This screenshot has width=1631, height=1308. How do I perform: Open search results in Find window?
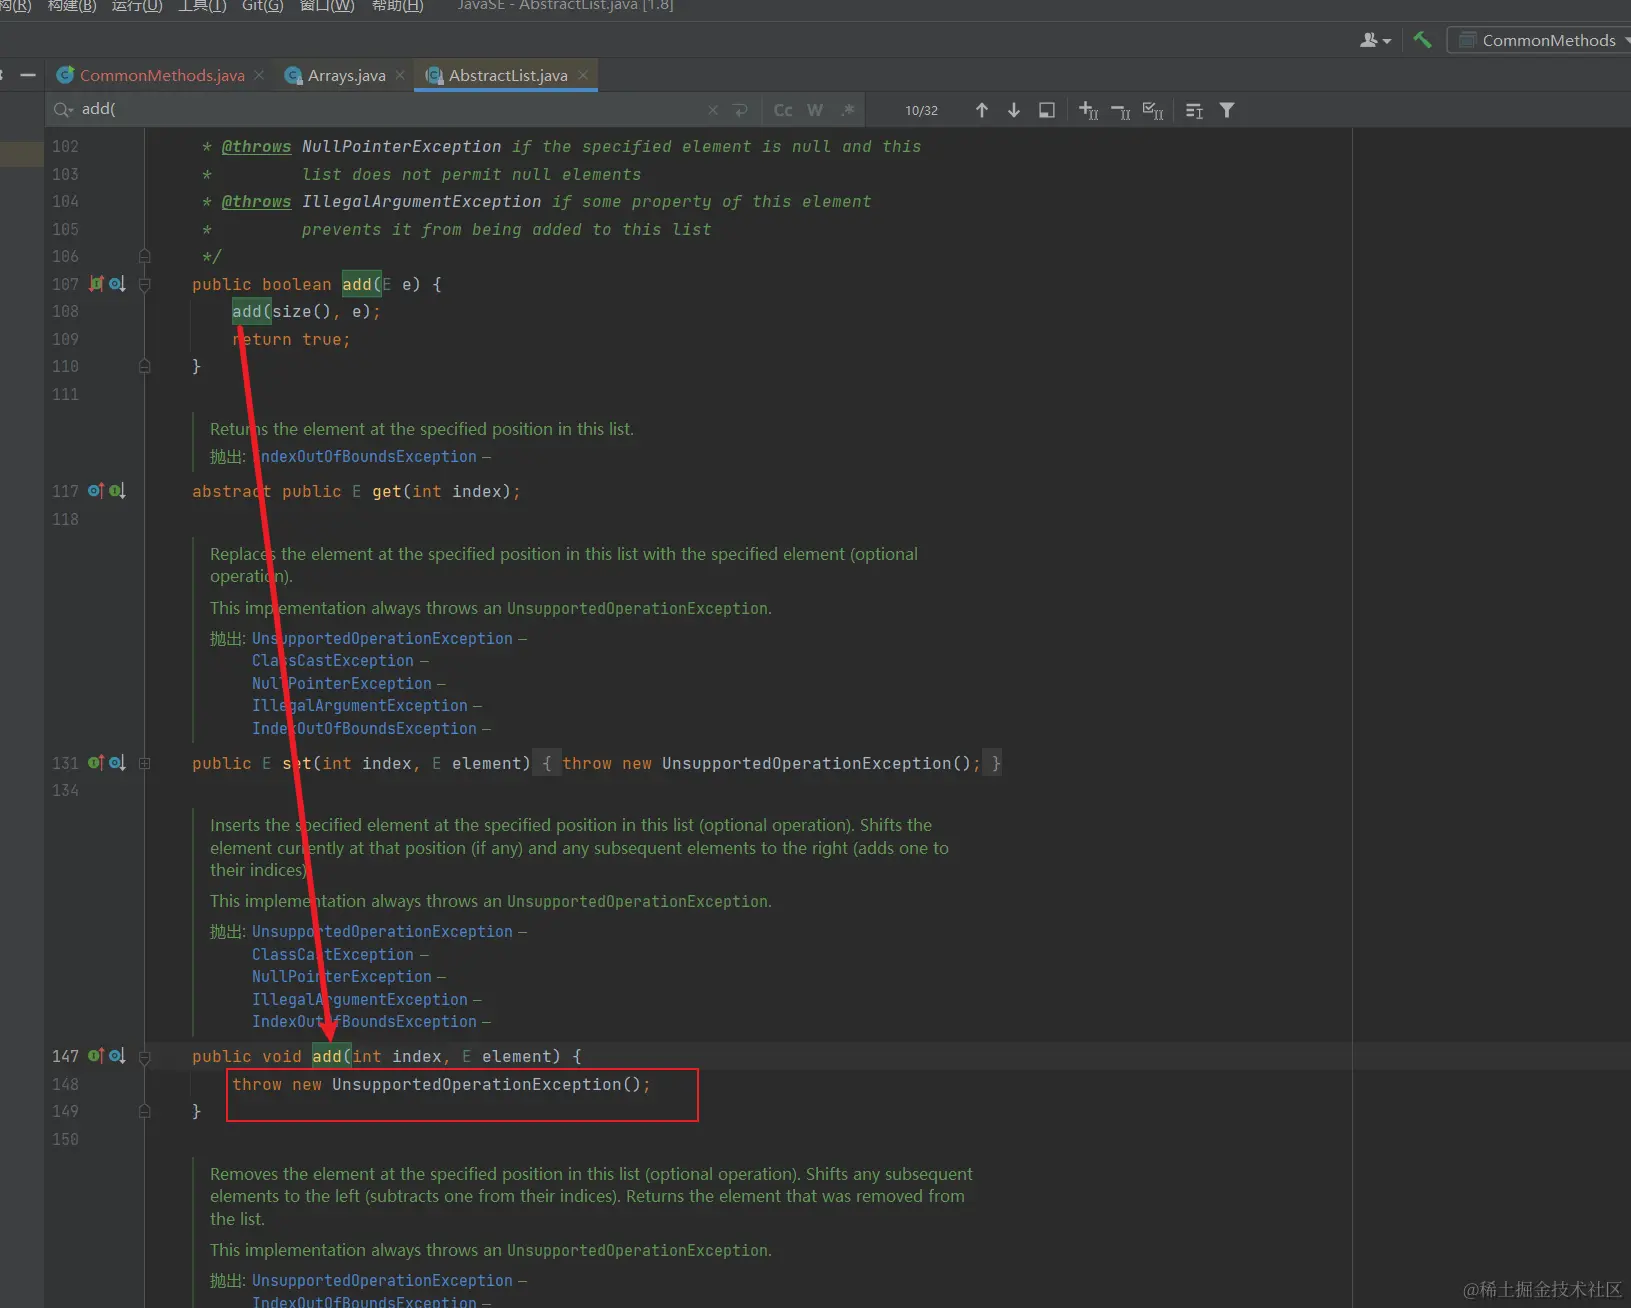tap(1047, 110)
